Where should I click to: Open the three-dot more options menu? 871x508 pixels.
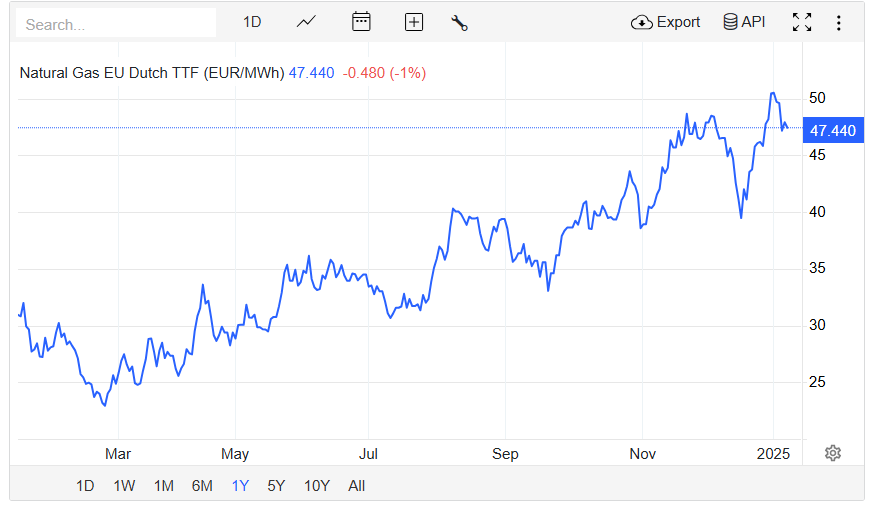pyautogui.click(x=838, y=22)
